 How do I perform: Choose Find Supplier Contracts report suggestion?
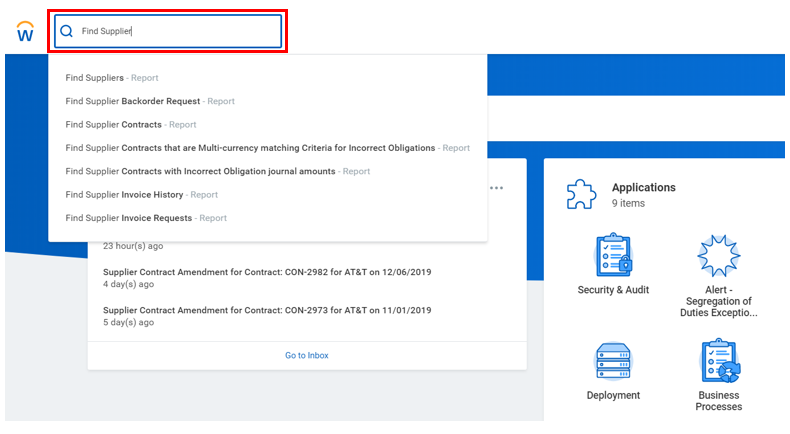pos(130,125)
